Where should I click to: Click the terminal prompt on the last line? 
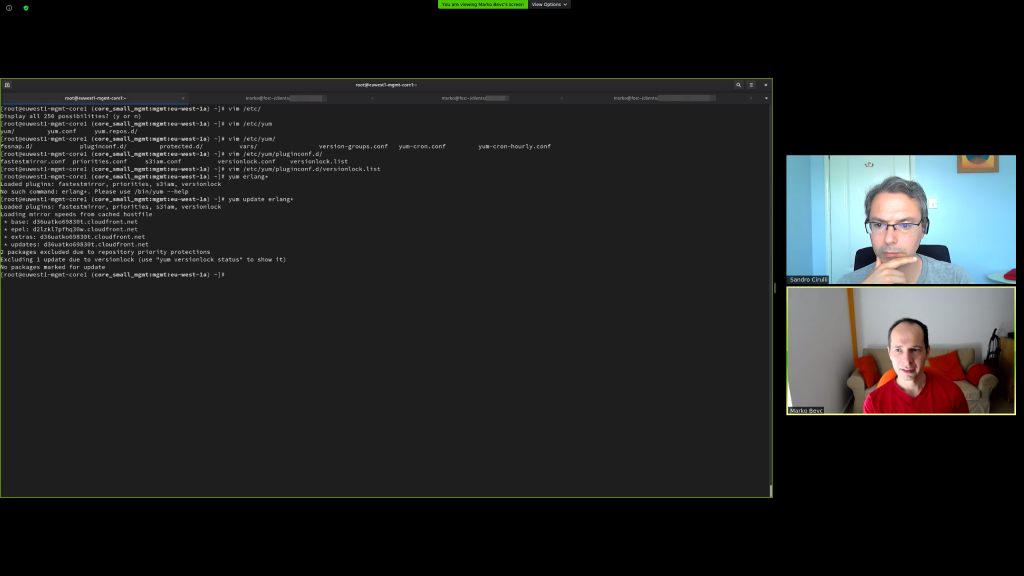tap(110, 273)
